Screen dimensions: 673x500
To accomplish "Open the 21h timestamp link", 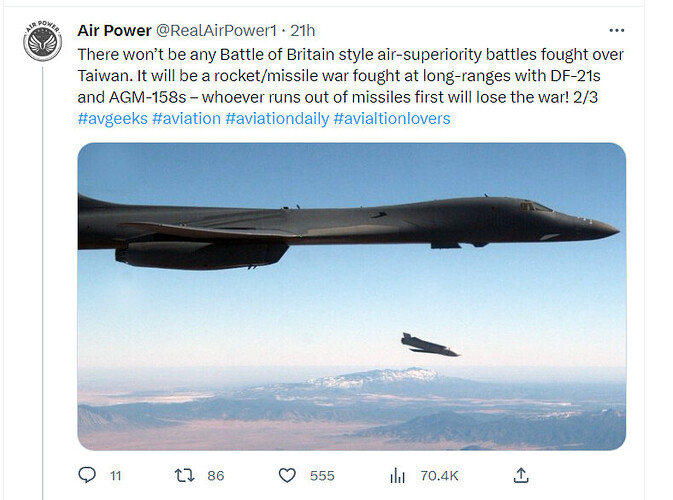I will 301,30.
